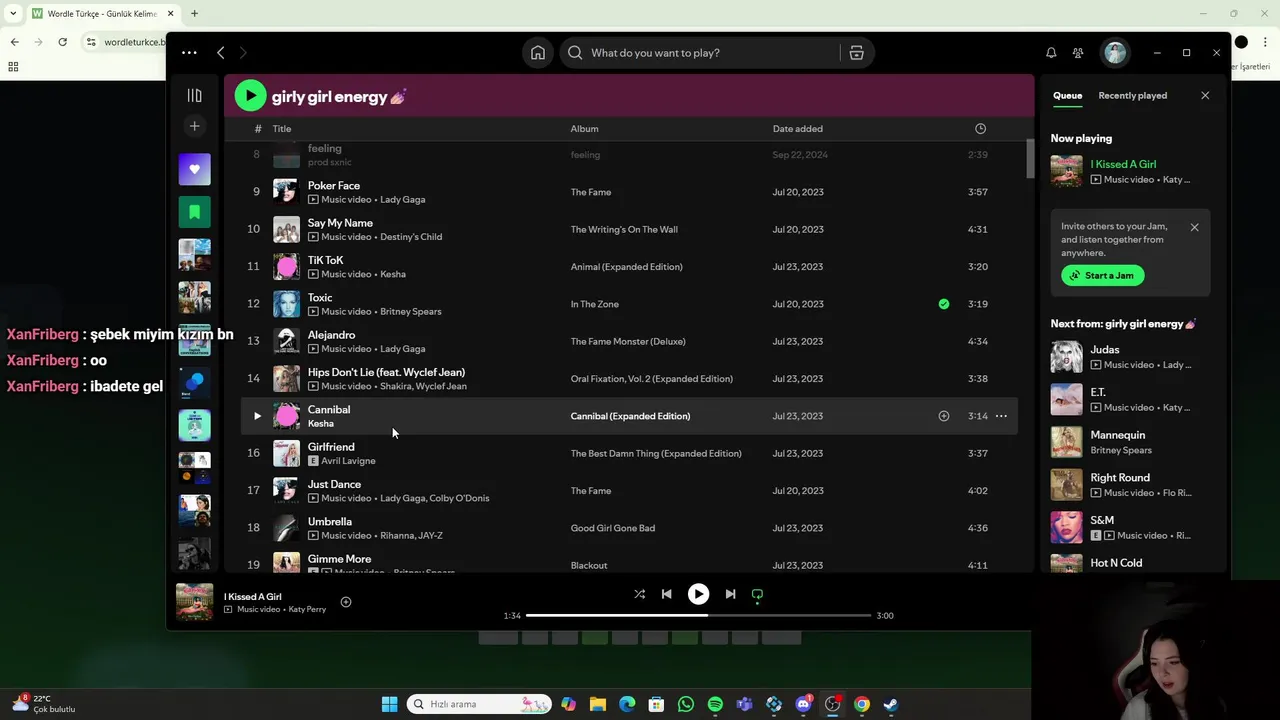1280x720 pixels.
Task: Go back with Spotify back arrow
Action: tap(221, 53)
